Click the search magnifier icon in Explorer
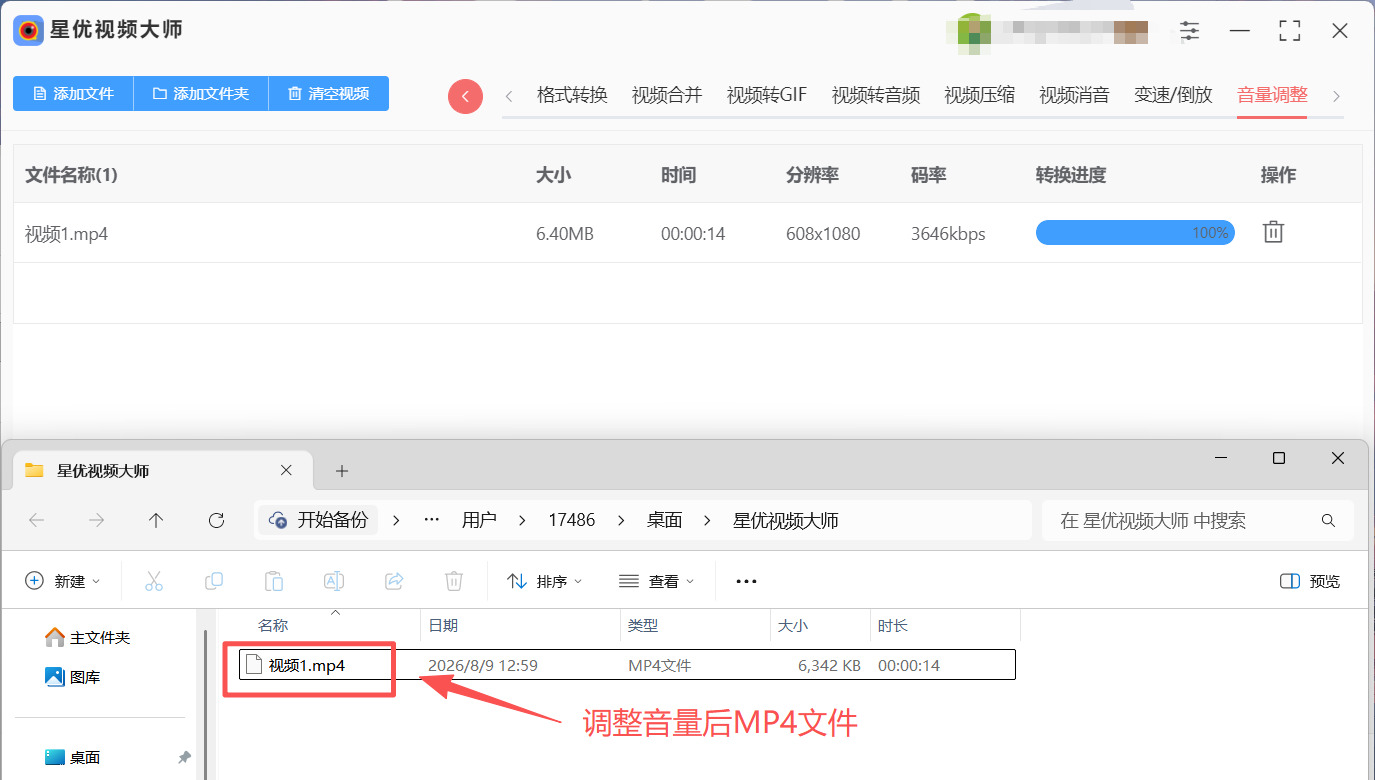 click(x=1328, y=521)
